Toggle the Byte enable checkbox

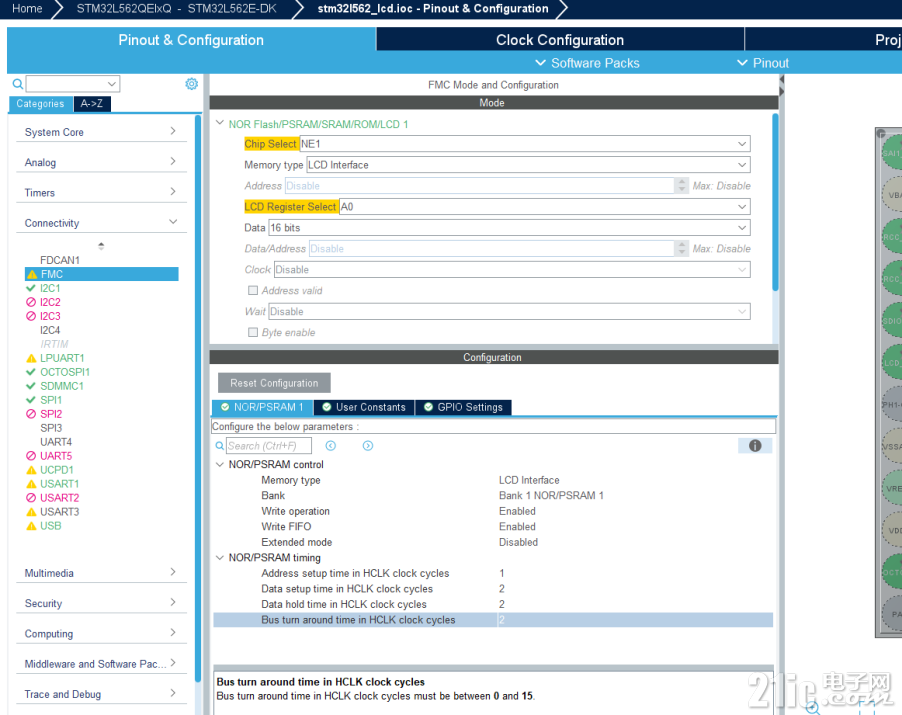point(253,332)
